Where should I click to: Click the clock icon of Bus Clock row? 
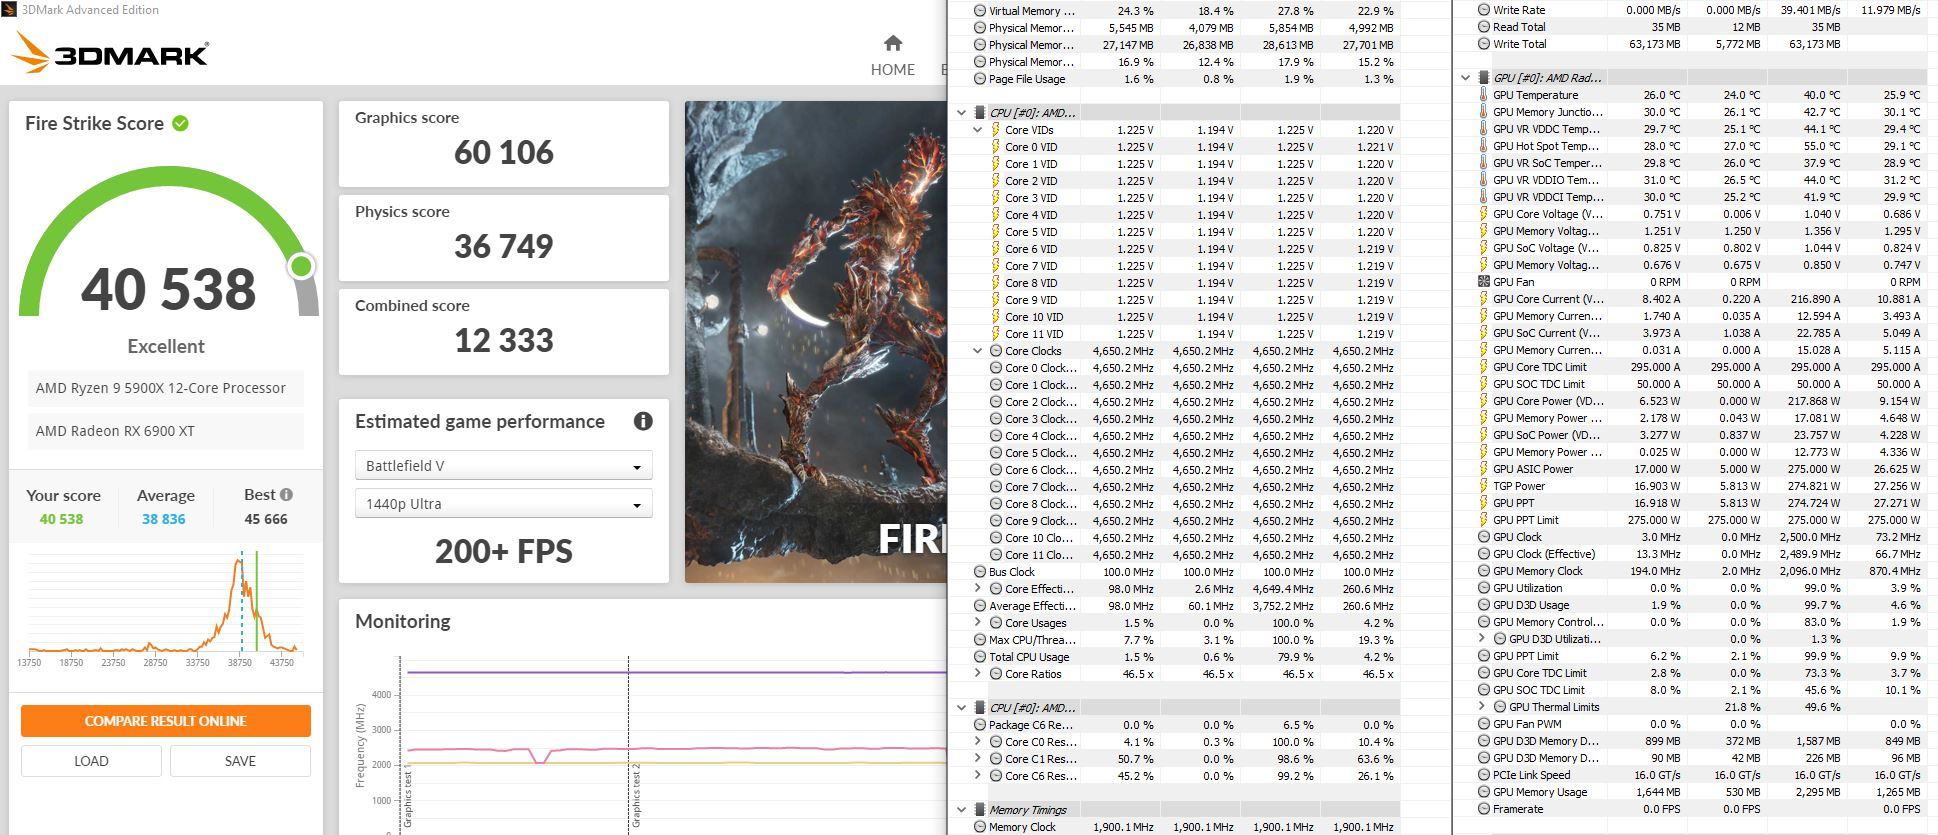pyautogui.click(x=980, y=572)
